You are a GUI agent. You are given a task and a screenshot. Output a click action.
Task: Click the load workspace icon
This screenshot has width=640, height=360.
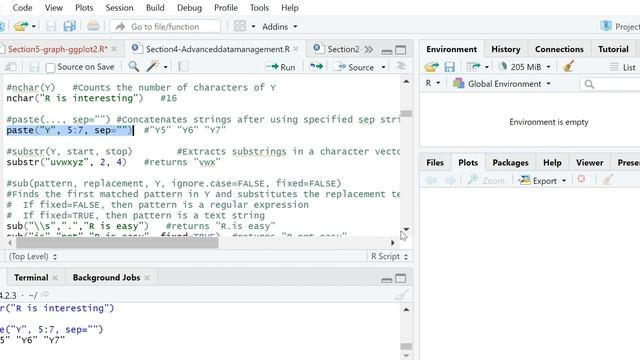point(431,67)
